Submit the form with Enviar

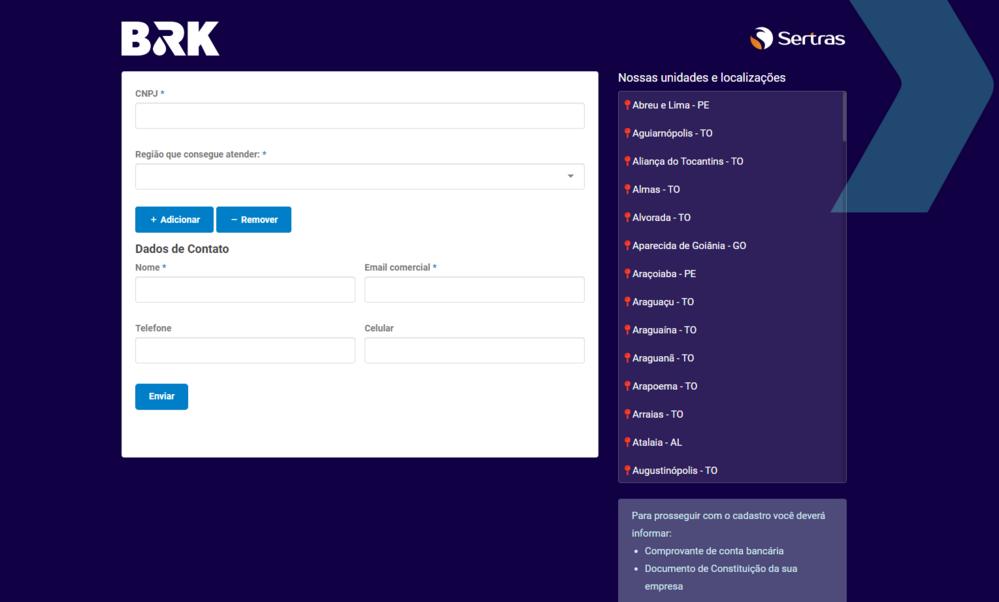(161, 397)
